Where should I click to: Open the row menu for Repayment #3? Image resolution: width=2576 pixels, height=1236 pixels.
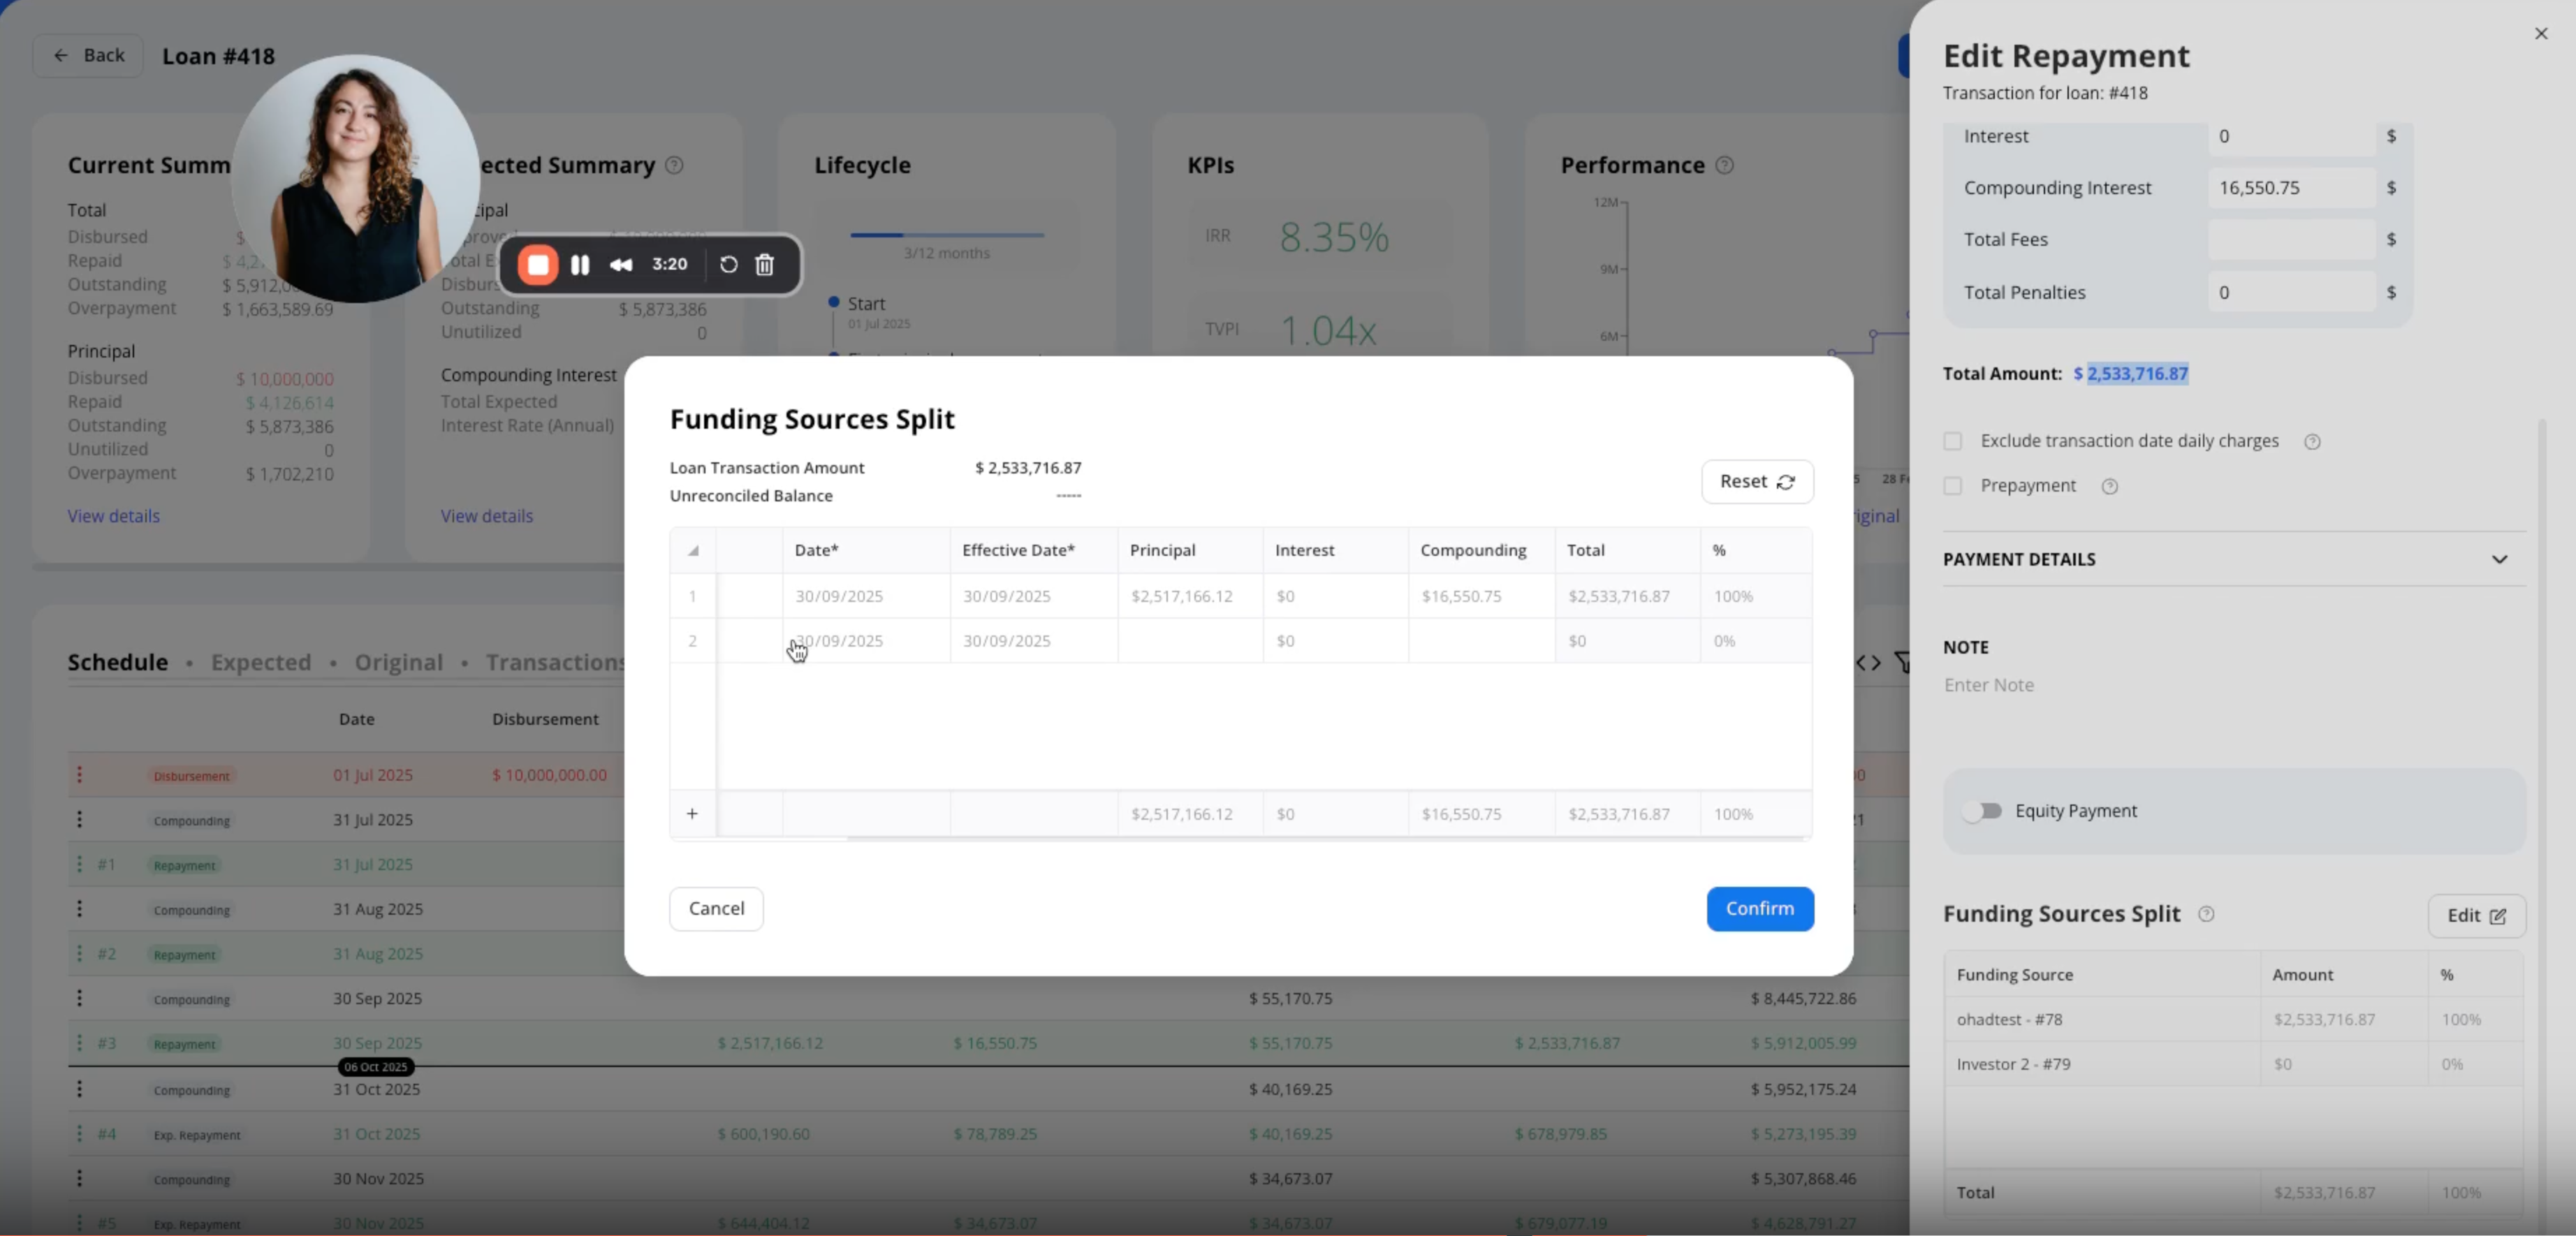click(x=80, y=1043)
